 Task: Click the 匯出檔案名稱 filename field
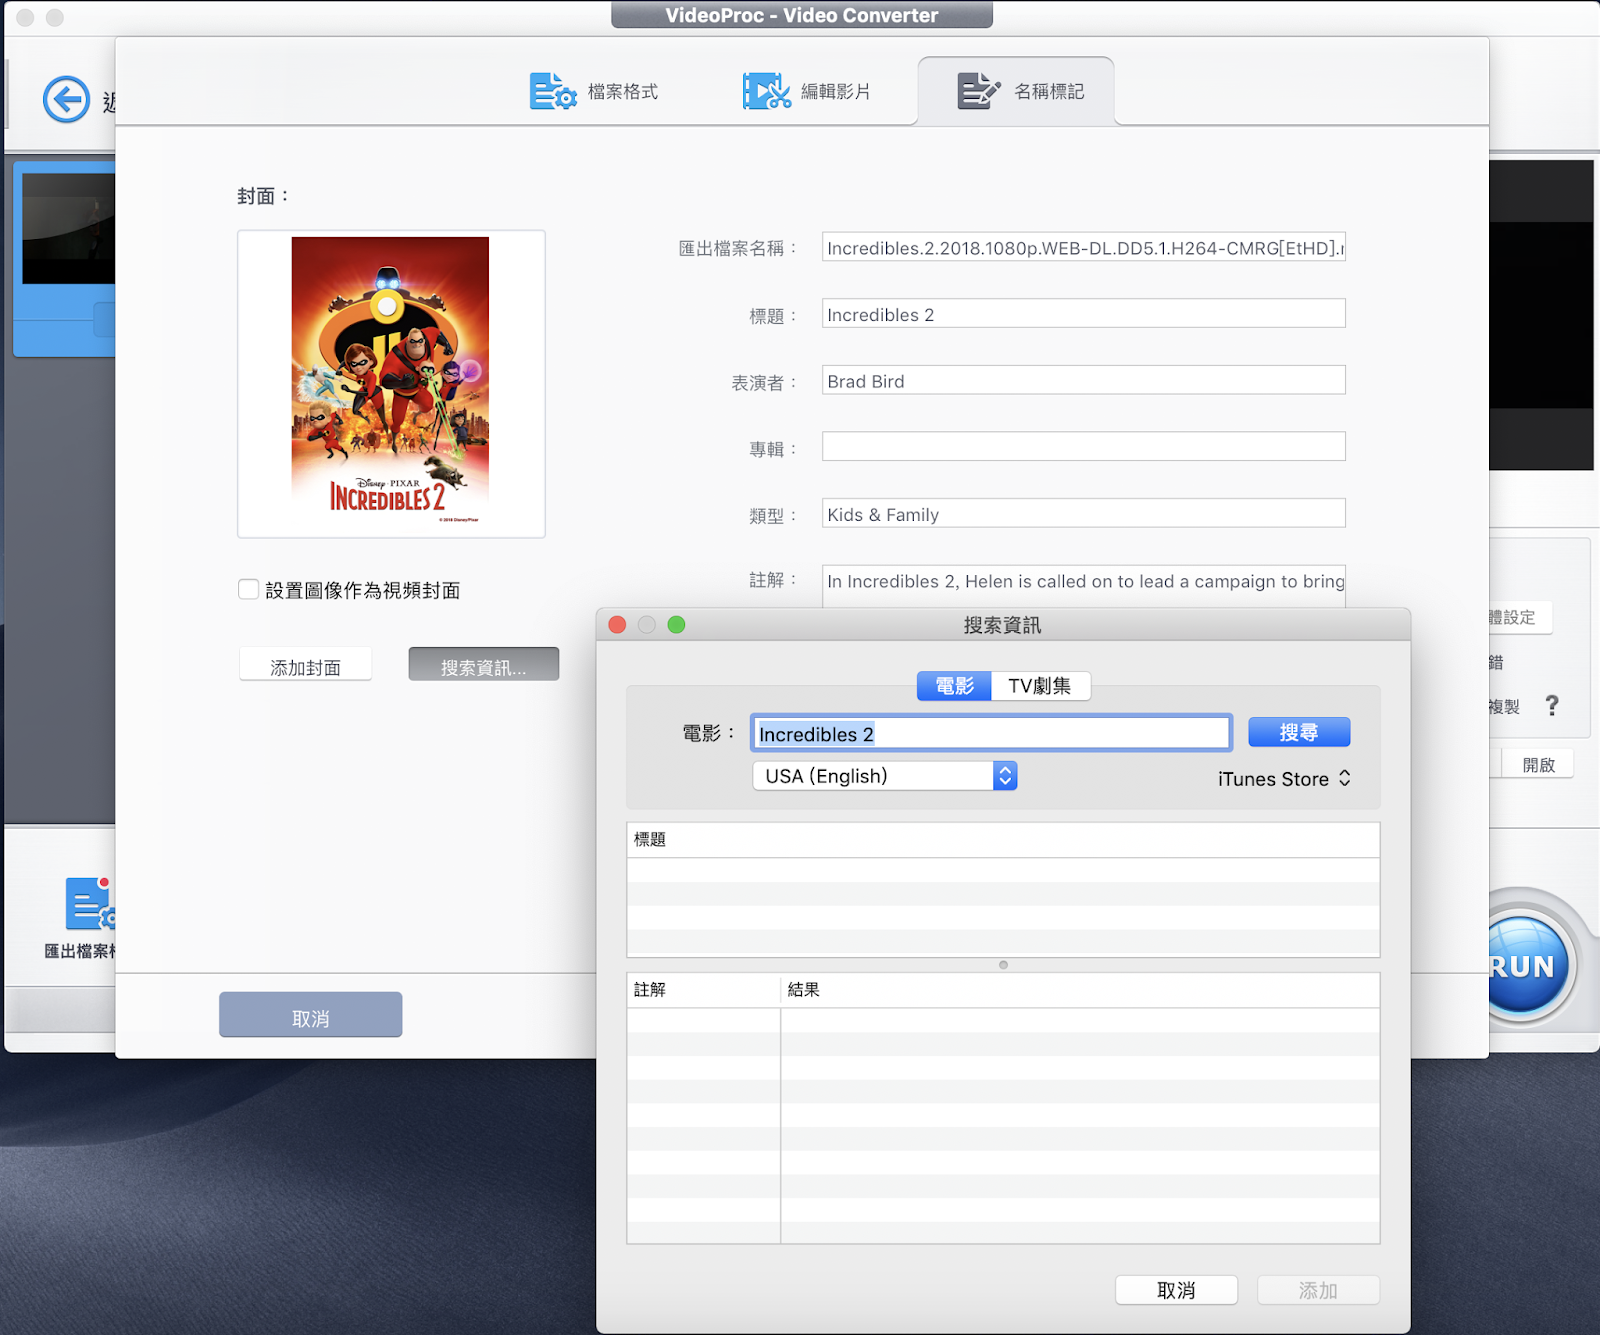1083,247
